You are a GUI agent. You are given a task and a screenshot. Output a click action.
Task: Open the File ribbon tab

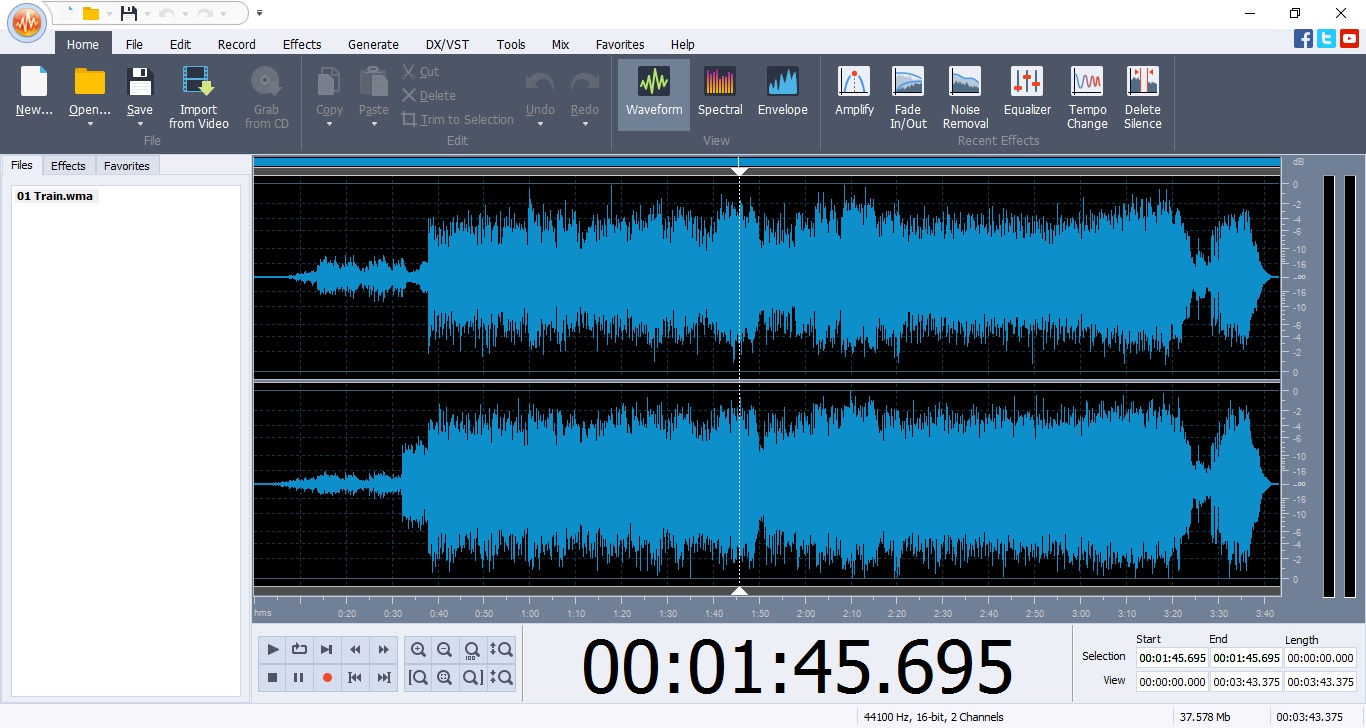point(134,44)
